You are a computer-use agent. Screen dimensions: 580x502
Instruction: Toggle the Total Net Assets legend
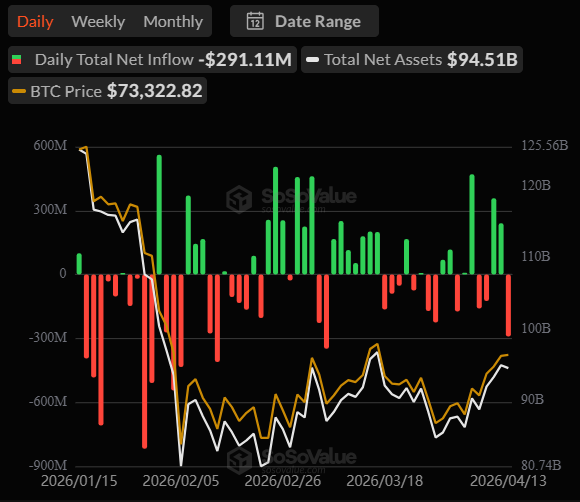coord(412,60)
